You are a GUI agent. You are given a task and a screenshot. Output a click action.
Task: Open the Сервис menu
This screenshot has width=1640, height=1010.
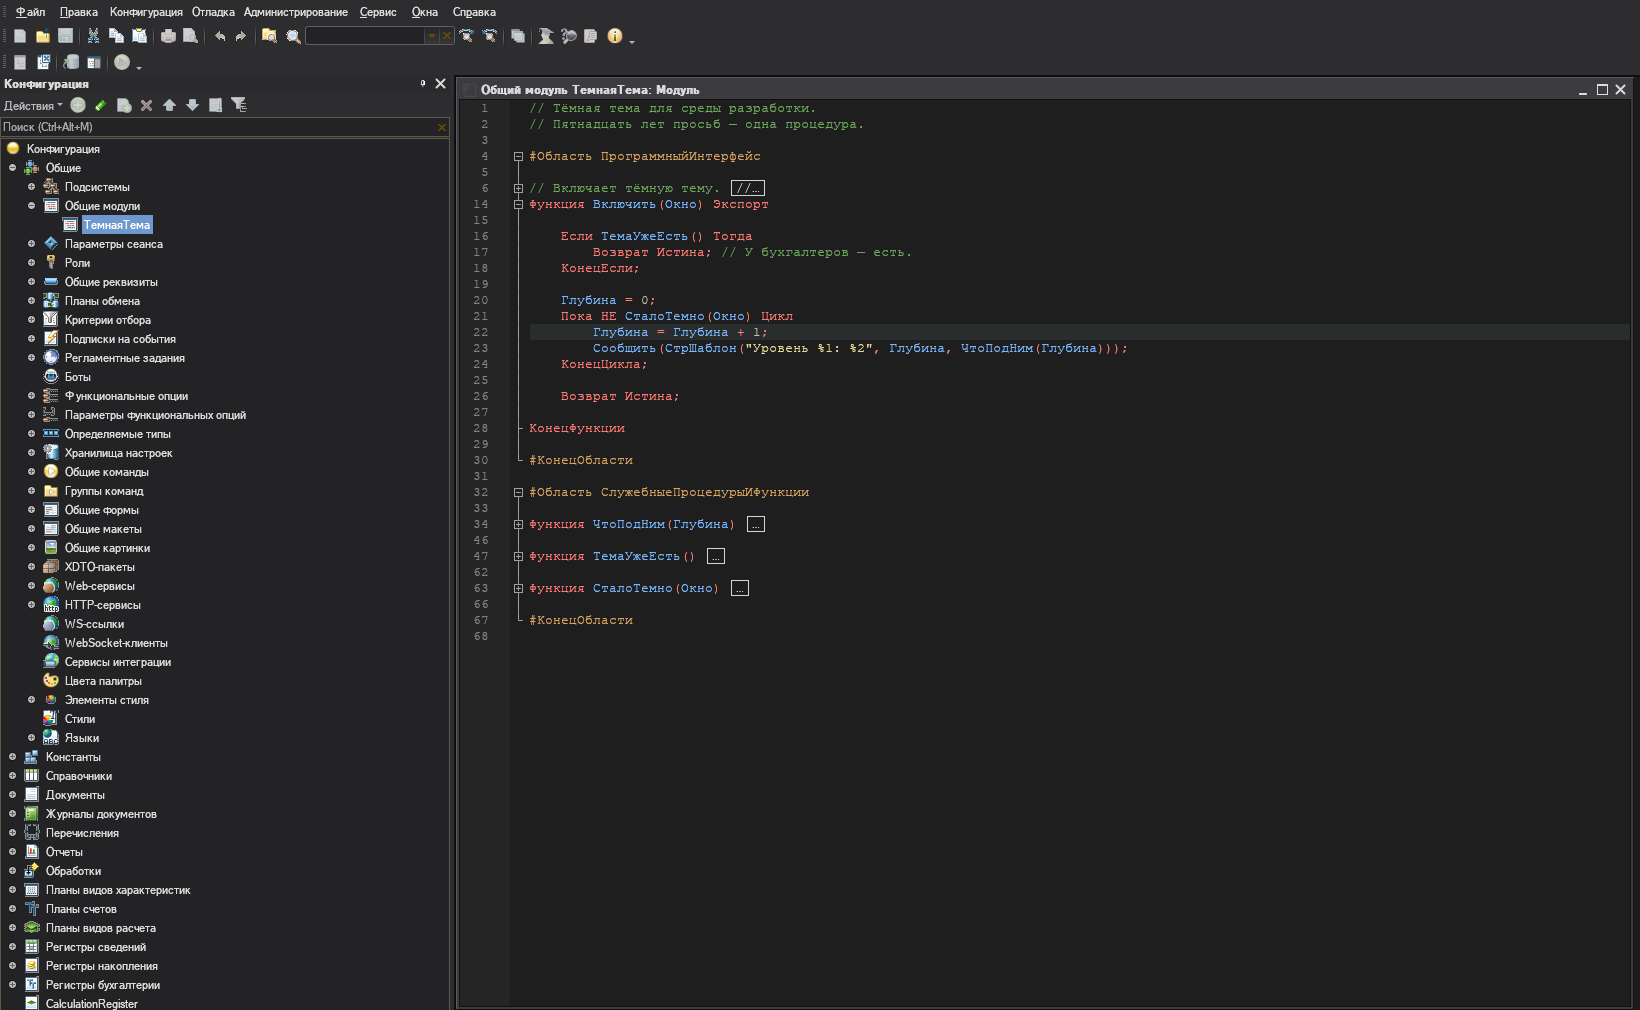(x=378, y=12)
